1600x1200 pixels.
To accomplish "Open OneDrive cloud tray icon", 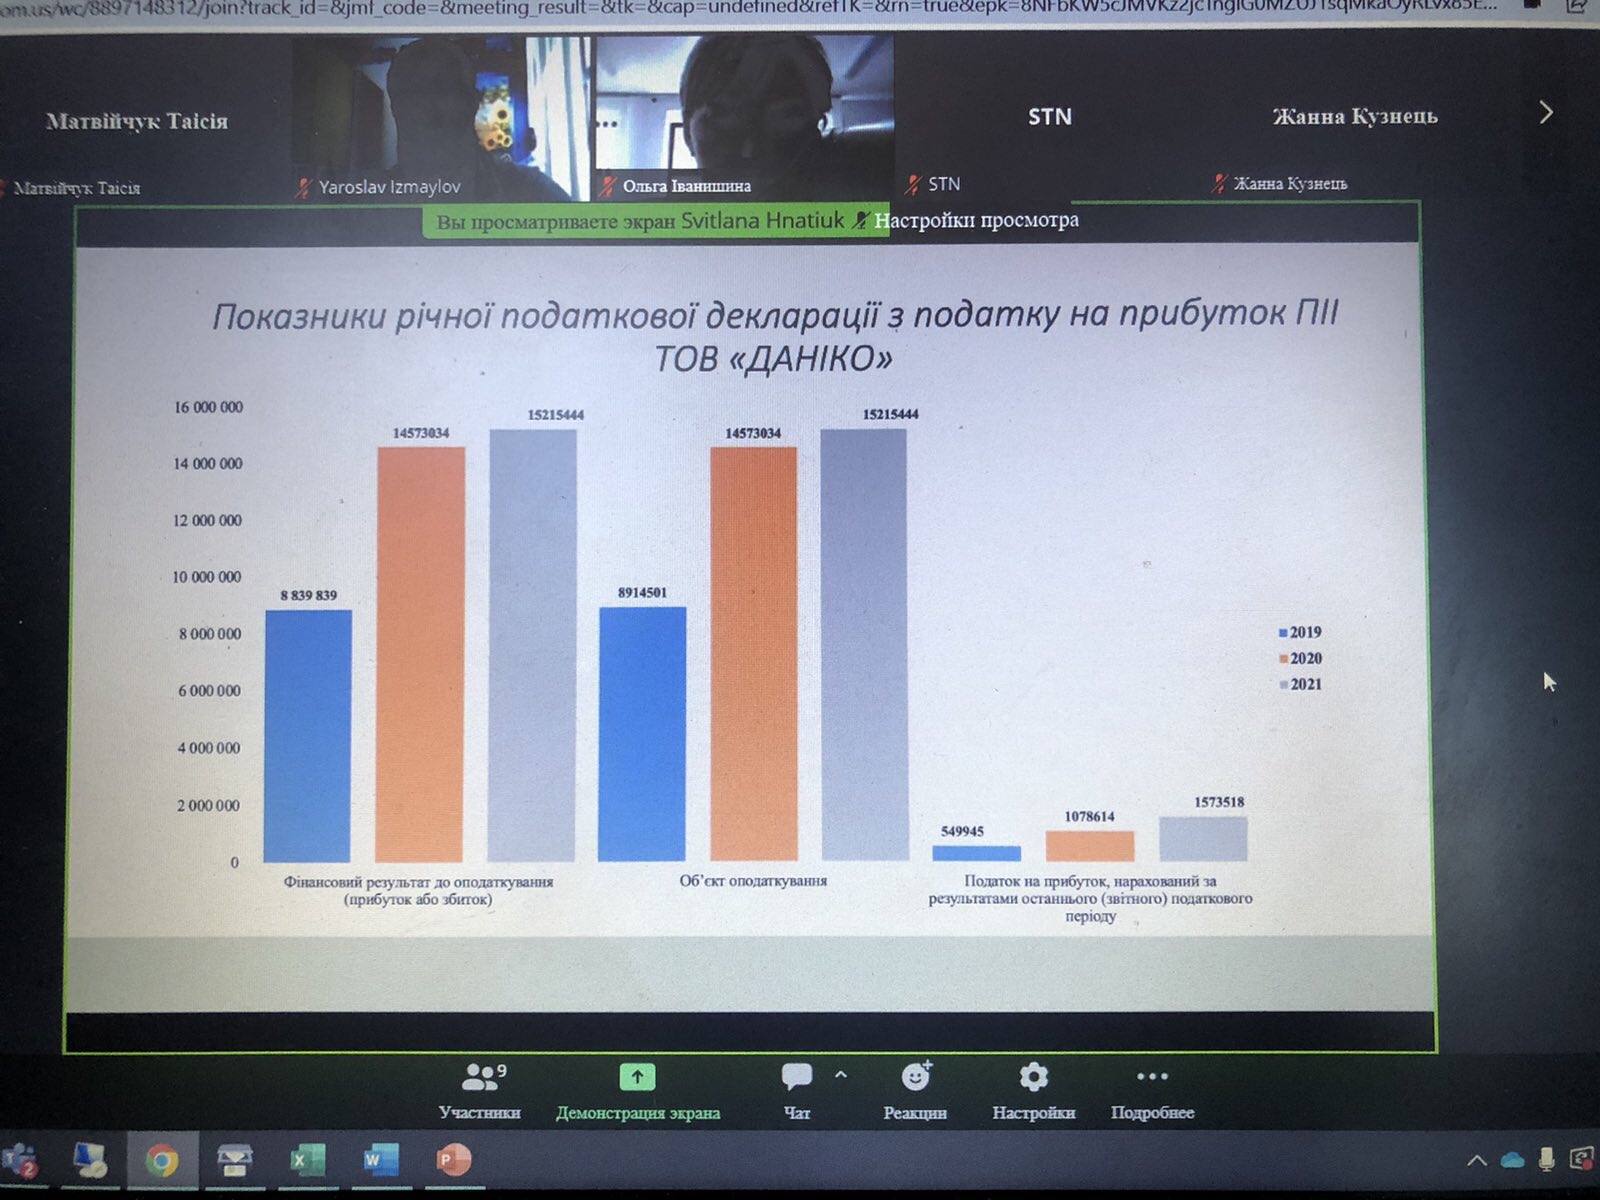I will coord(1512,1160).
